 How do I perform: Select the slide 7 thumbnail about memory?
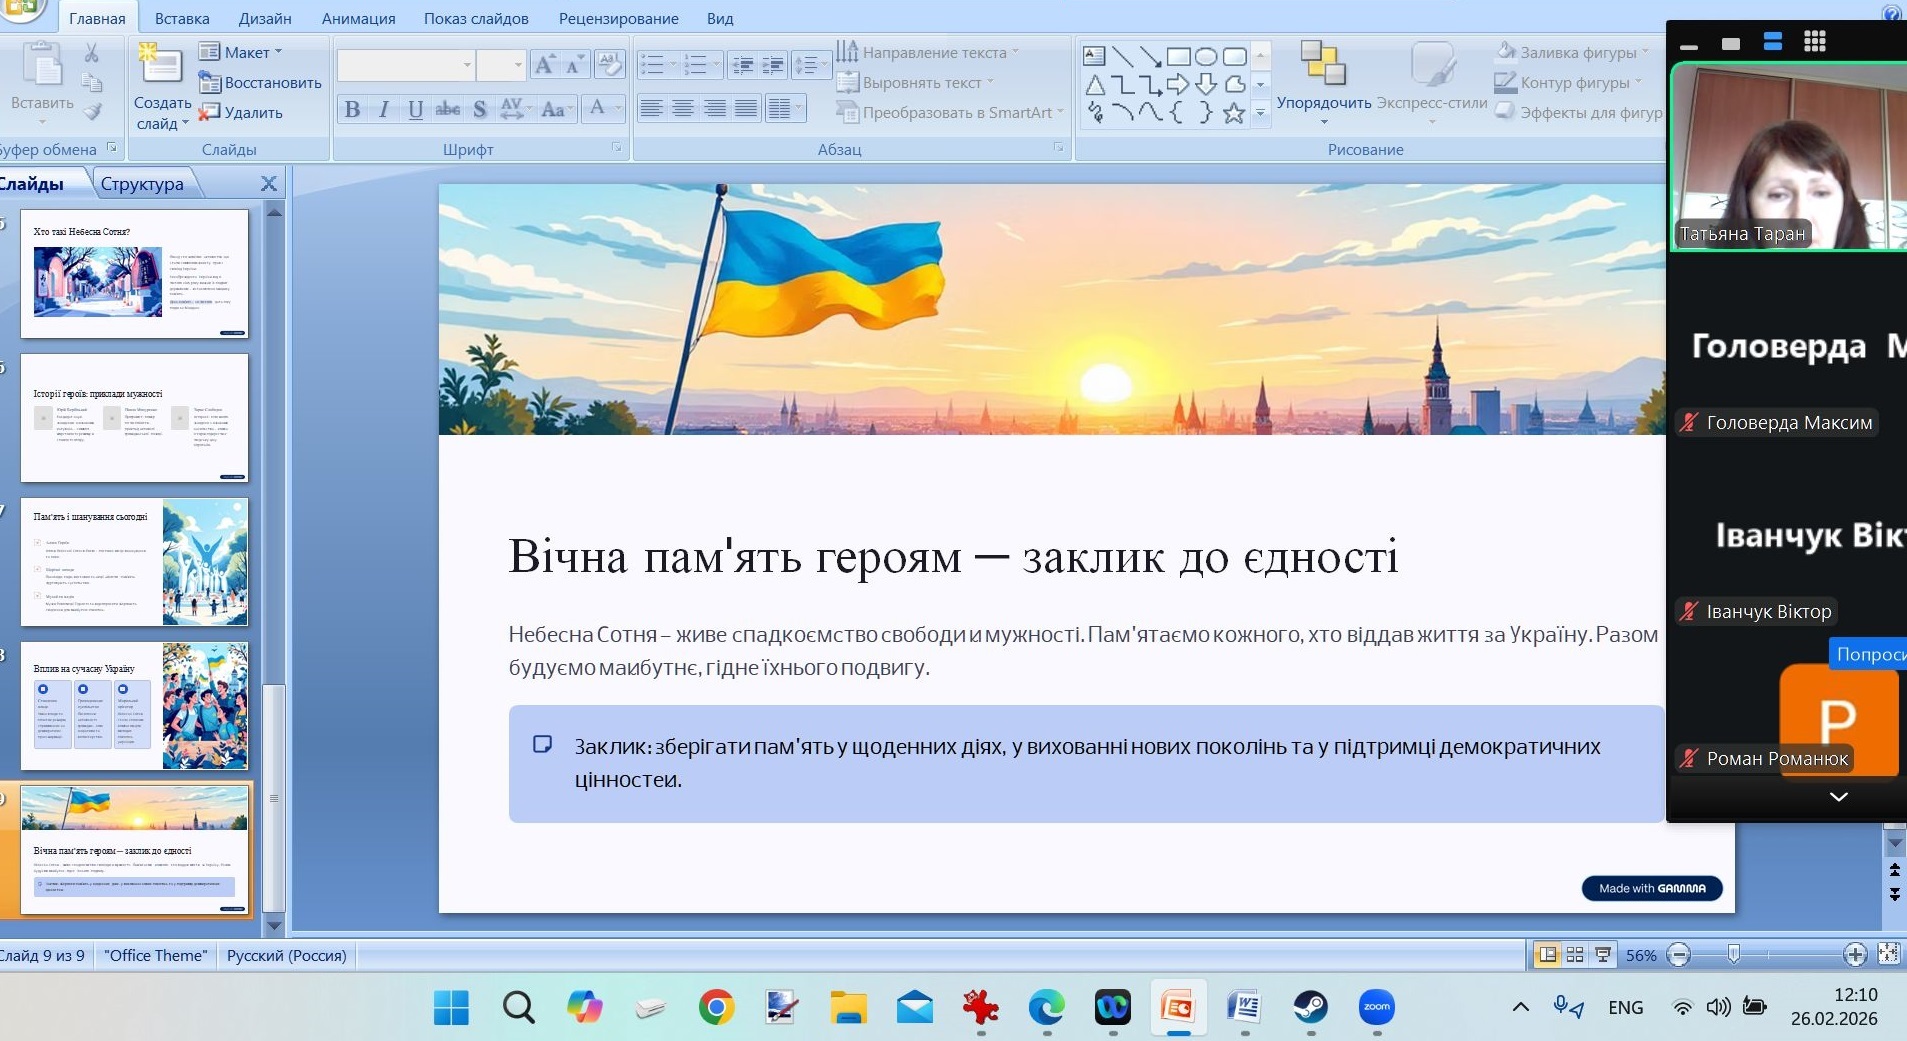[134, 561]
